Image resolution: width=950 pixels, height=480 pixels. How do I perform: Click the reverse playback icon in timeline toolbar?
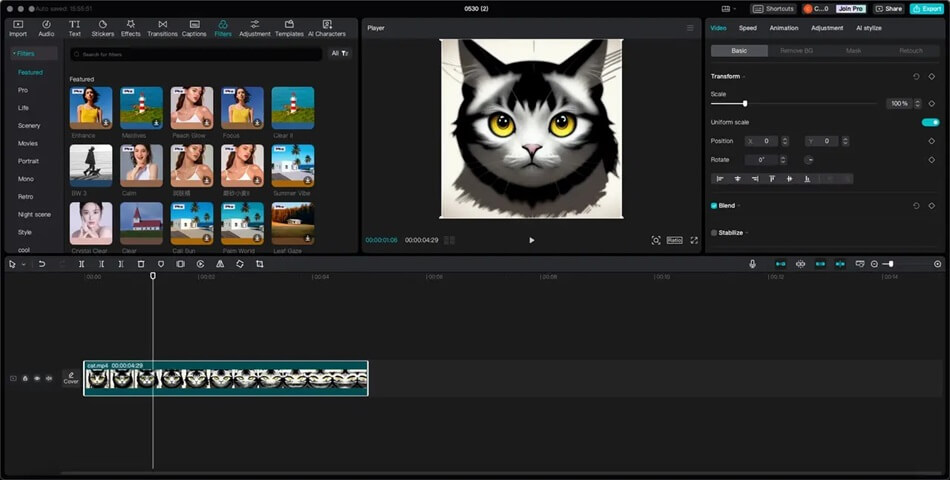[x=200, y=264]
